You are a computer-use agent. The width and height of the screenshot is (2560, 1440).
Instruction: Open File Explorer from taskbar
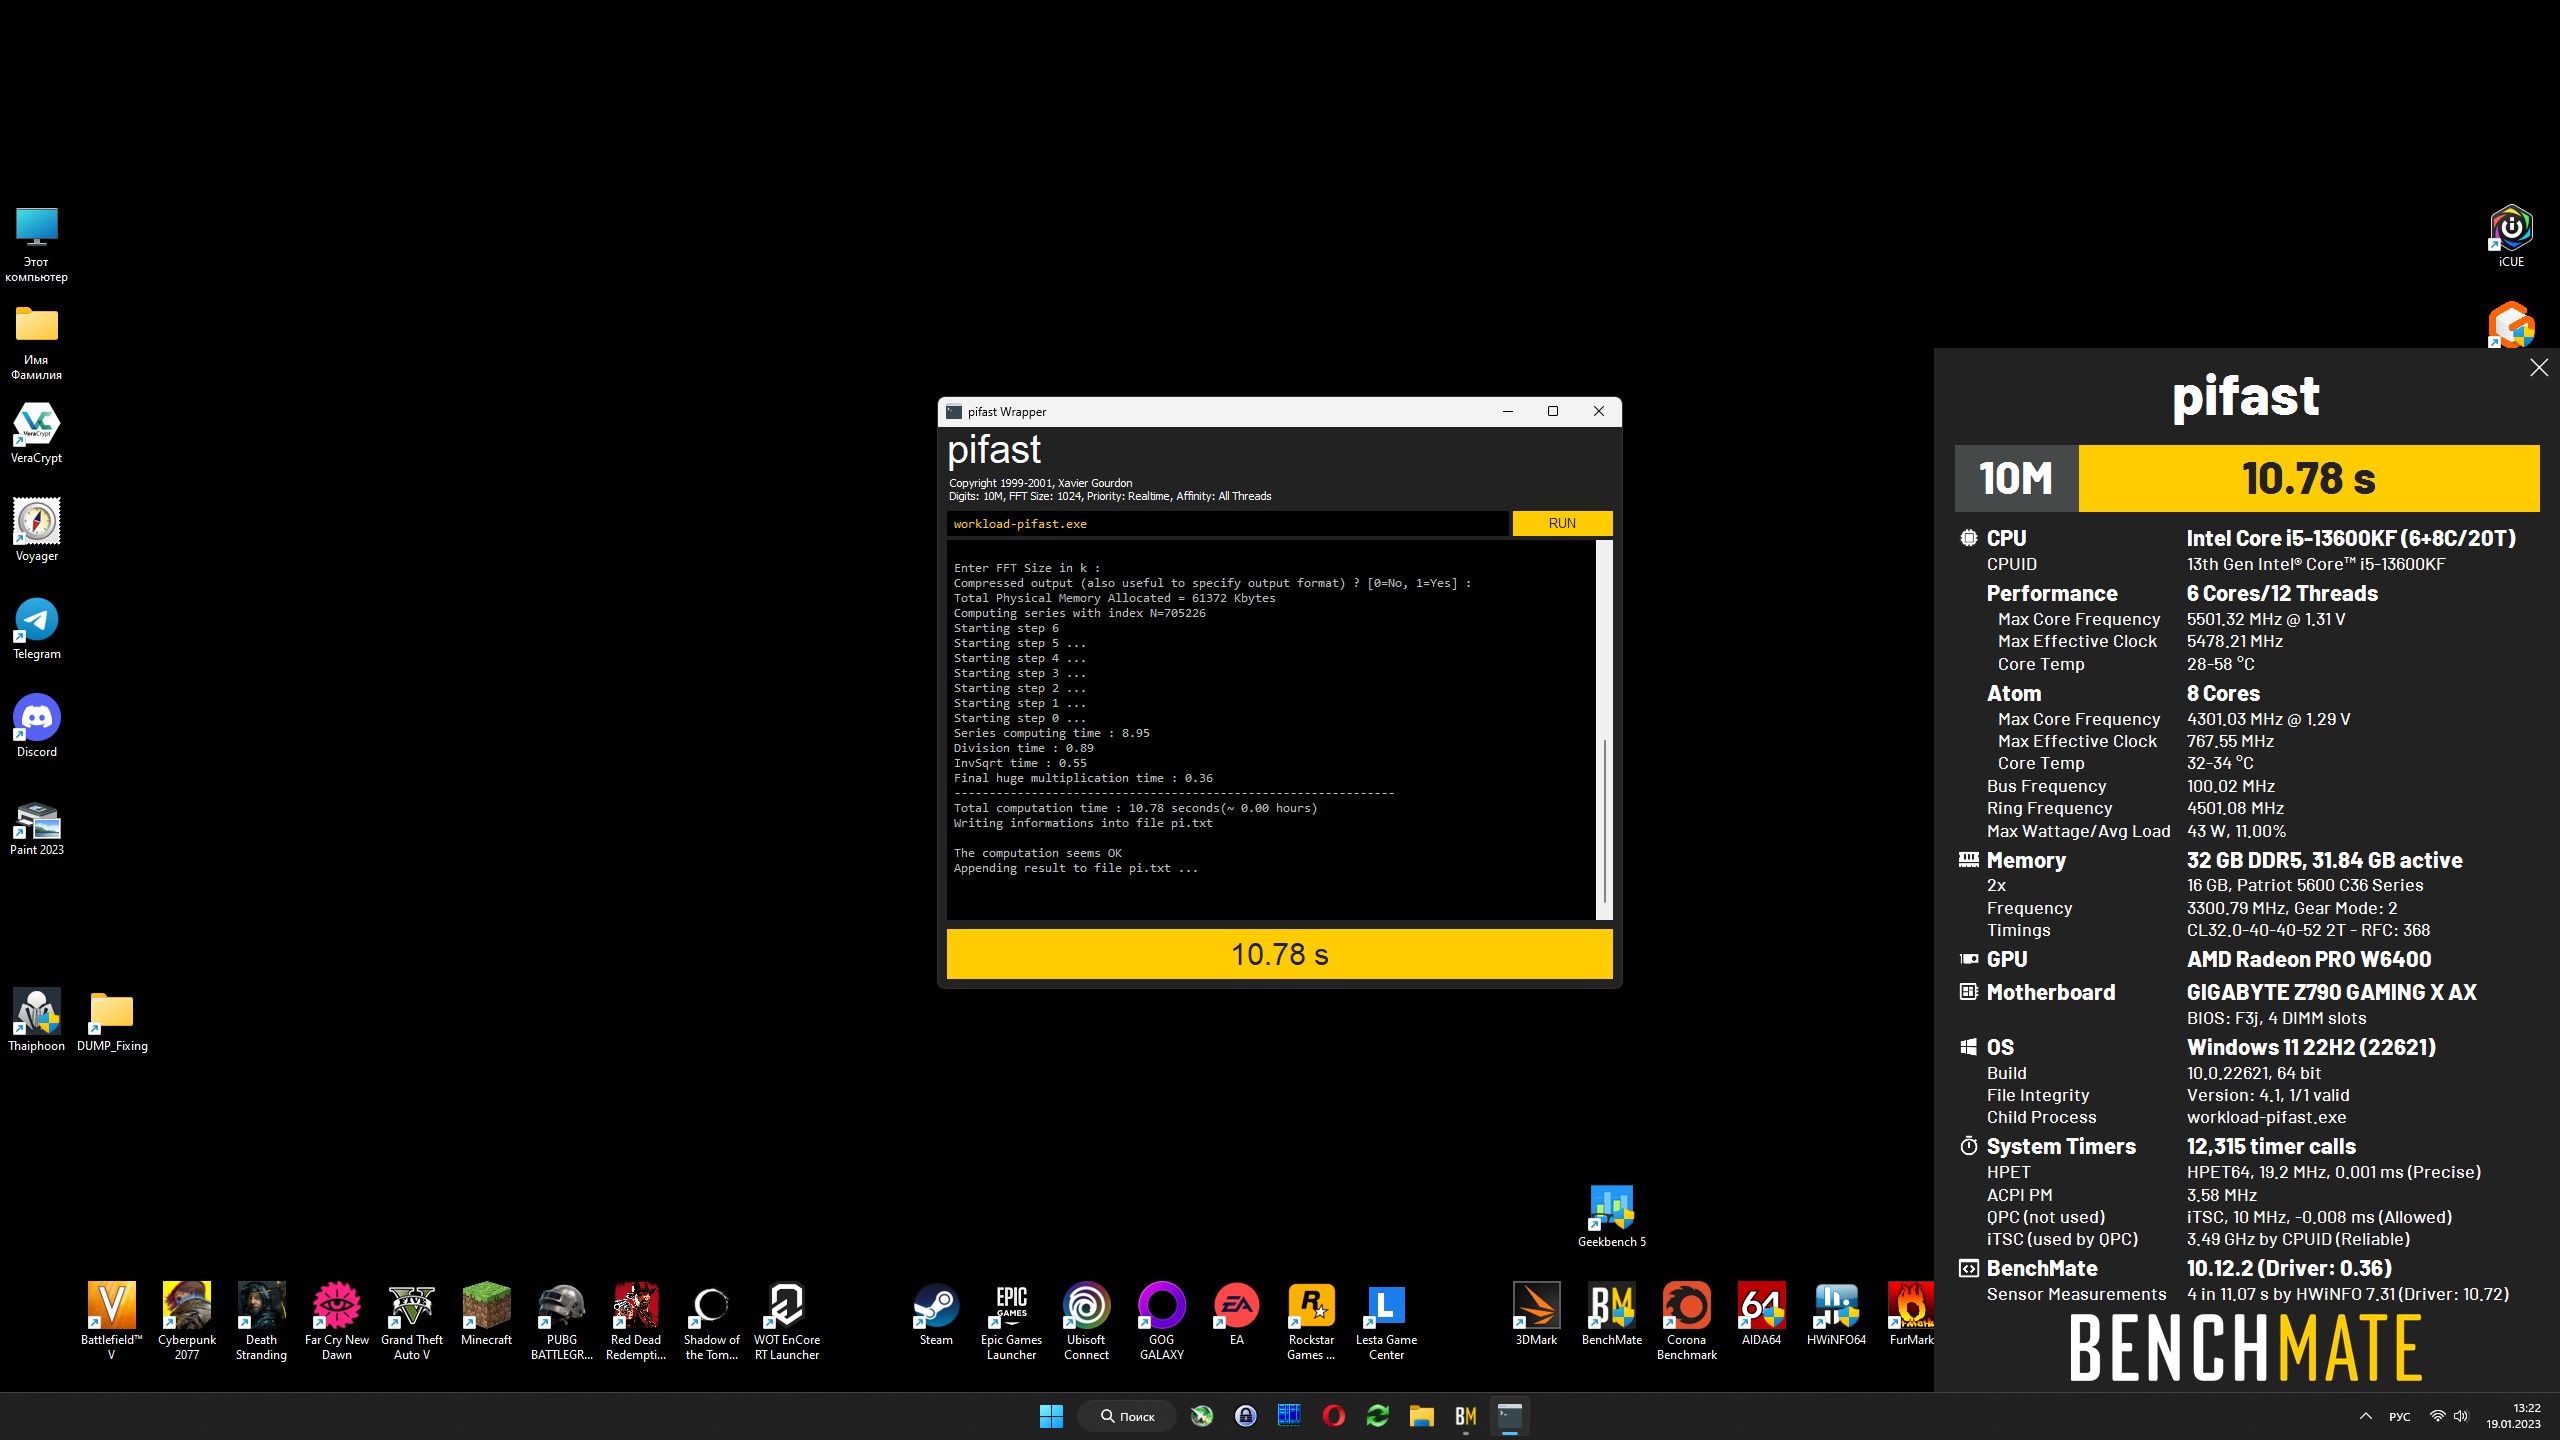pos(1421,1416)
